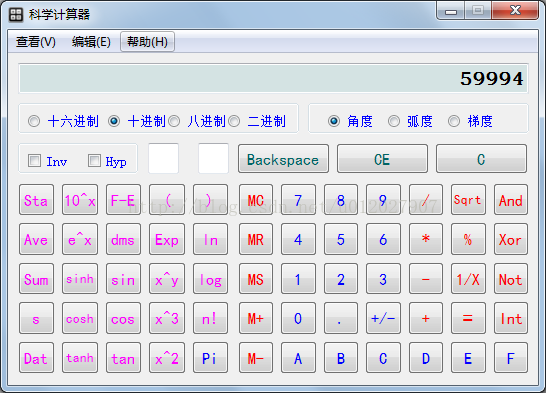Click the Sqrt button
The width and height of the screenshot is (546, 393).
point(468,200)
